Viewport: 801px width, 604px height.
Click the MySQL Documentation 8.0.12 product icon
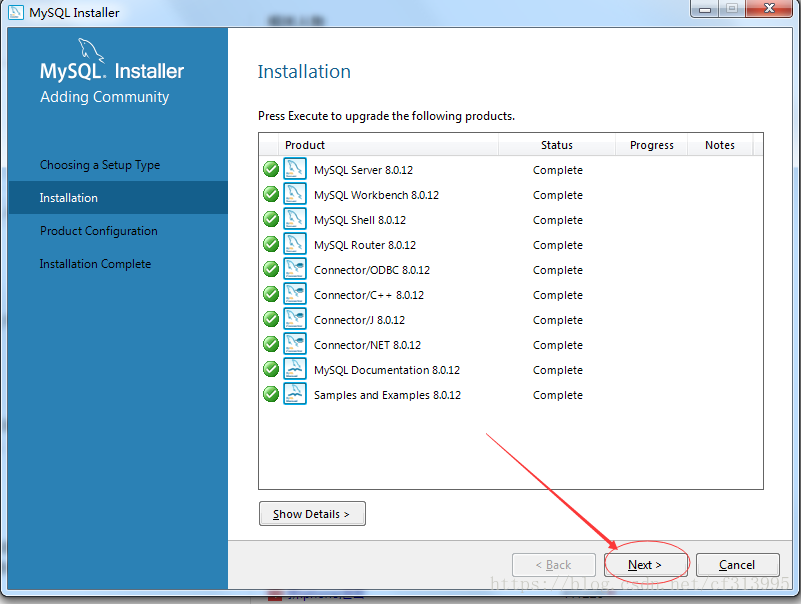click(x=295, y=369)
